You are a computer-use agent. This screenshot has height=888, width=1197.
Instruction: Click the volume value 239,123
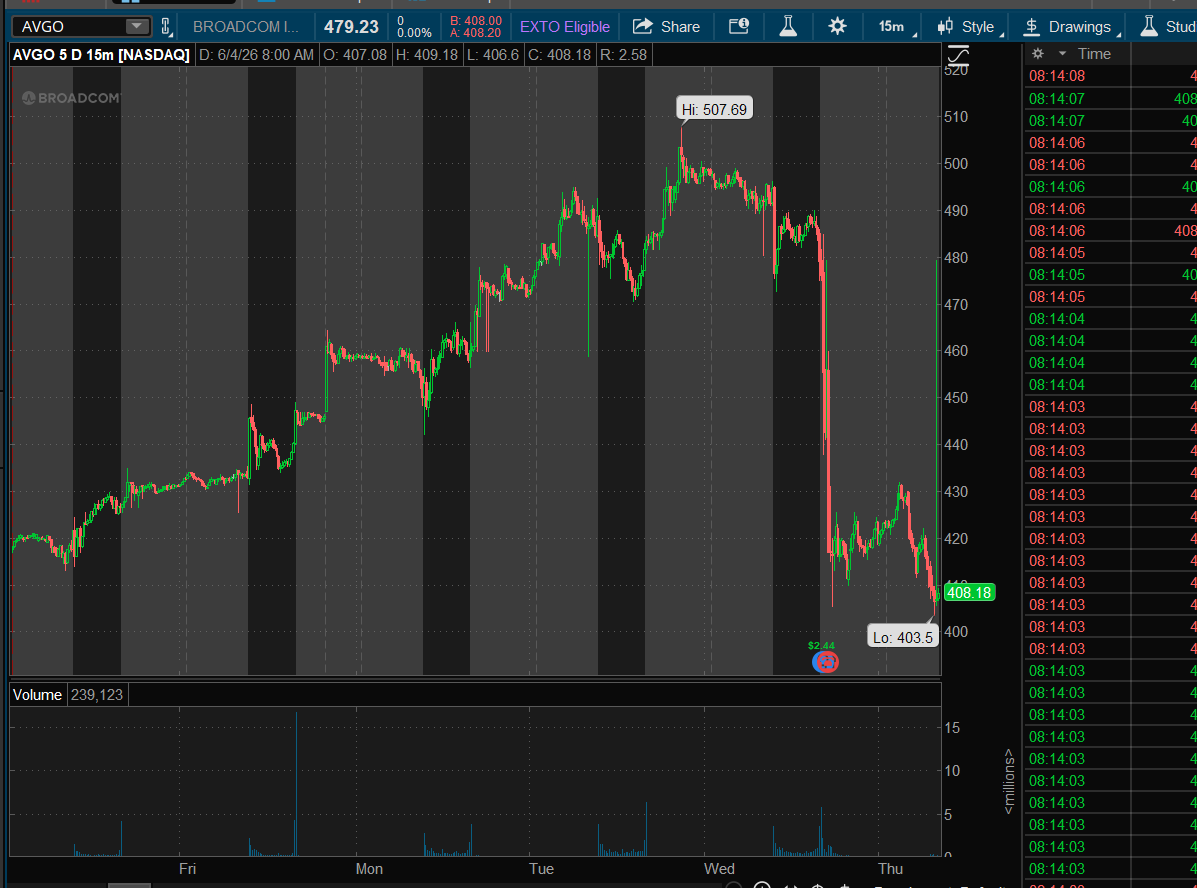pos(97,695)
